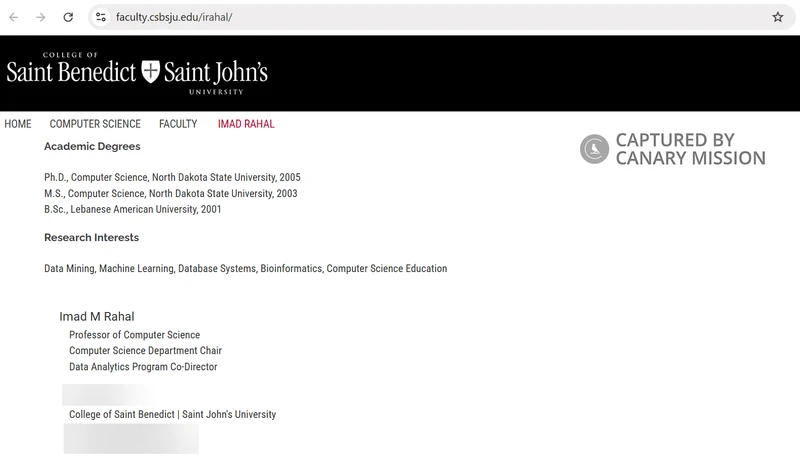
Task: Bookmark this page with the star icon
Action: pyautogui.click(x=778, y=17)
